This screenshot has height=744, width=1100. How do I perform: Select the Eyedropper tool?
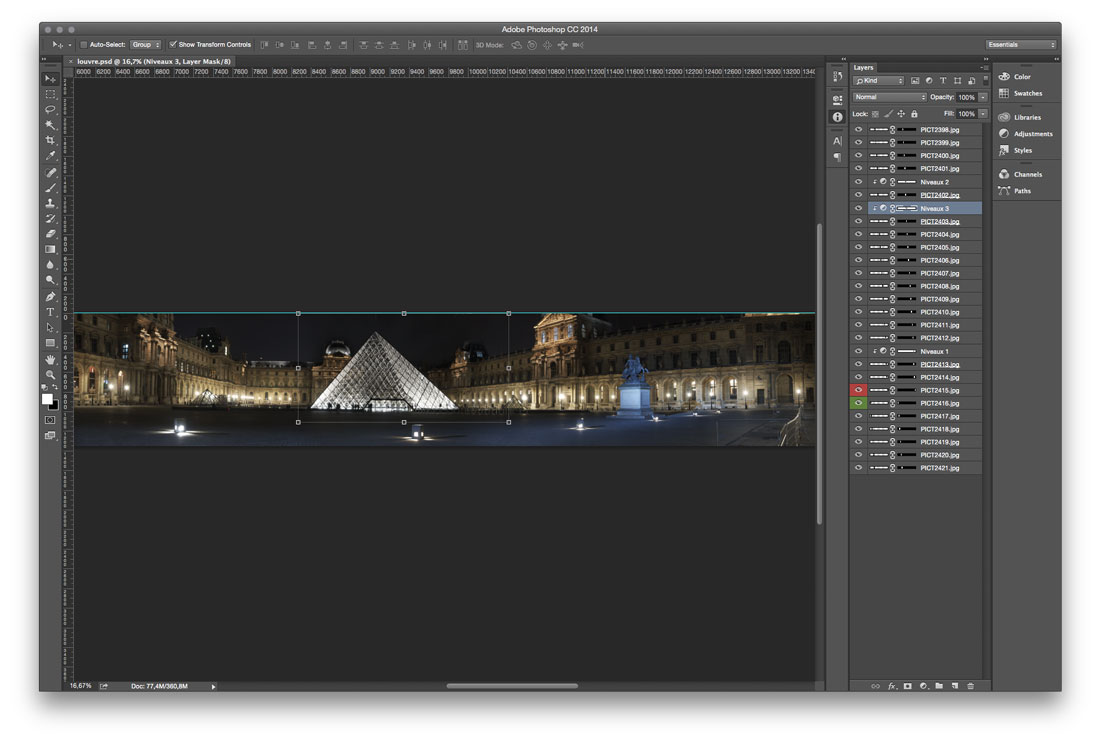tap(50, 156)
